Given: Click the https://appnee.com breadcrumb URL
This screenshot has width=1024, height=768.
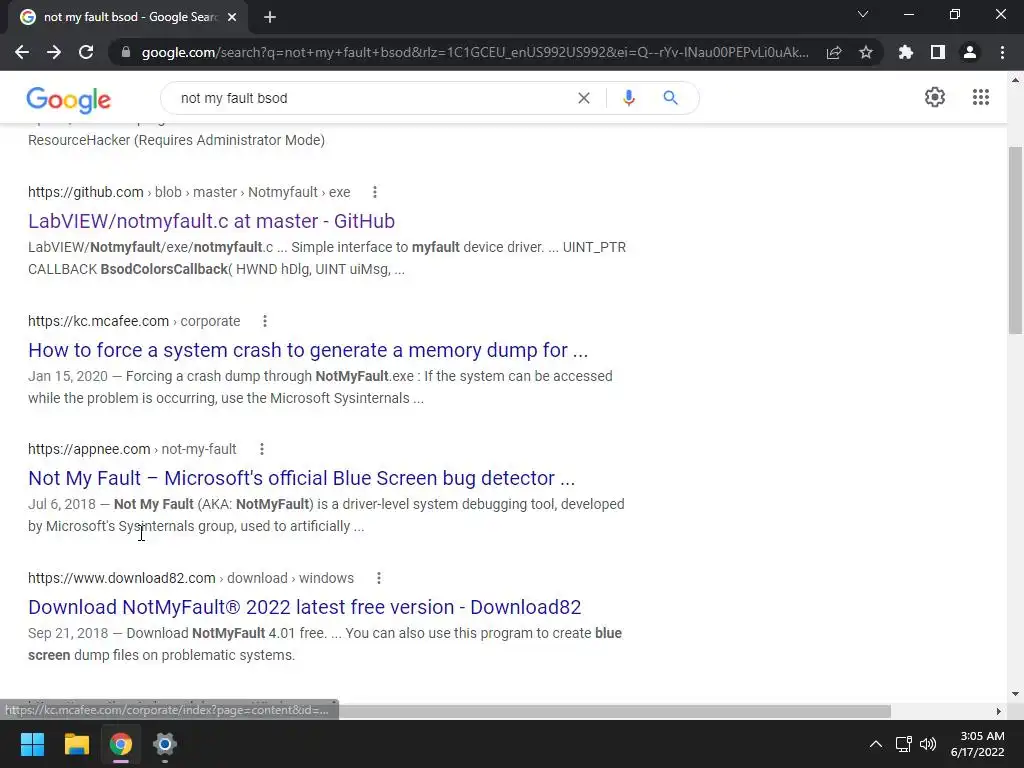Looking at the screenshot, I should tap(89, 449).
